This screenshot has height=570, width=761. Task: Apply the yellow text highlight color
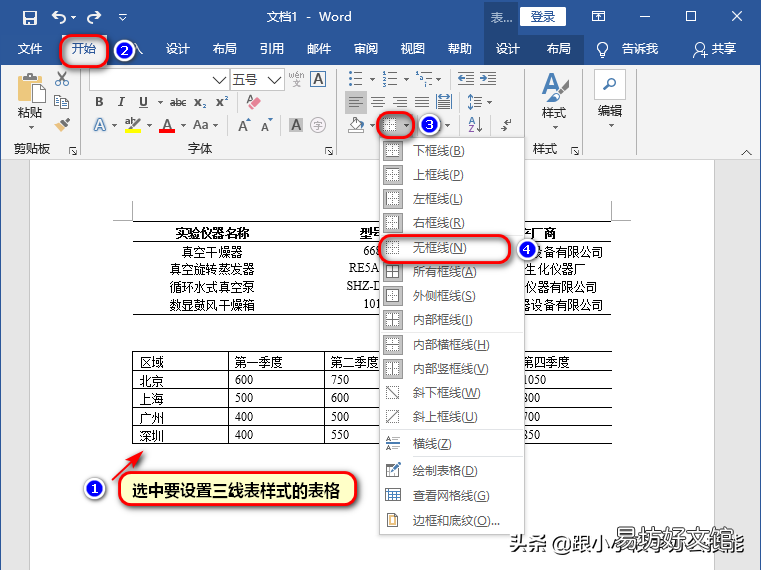click(x=132, y=125)
